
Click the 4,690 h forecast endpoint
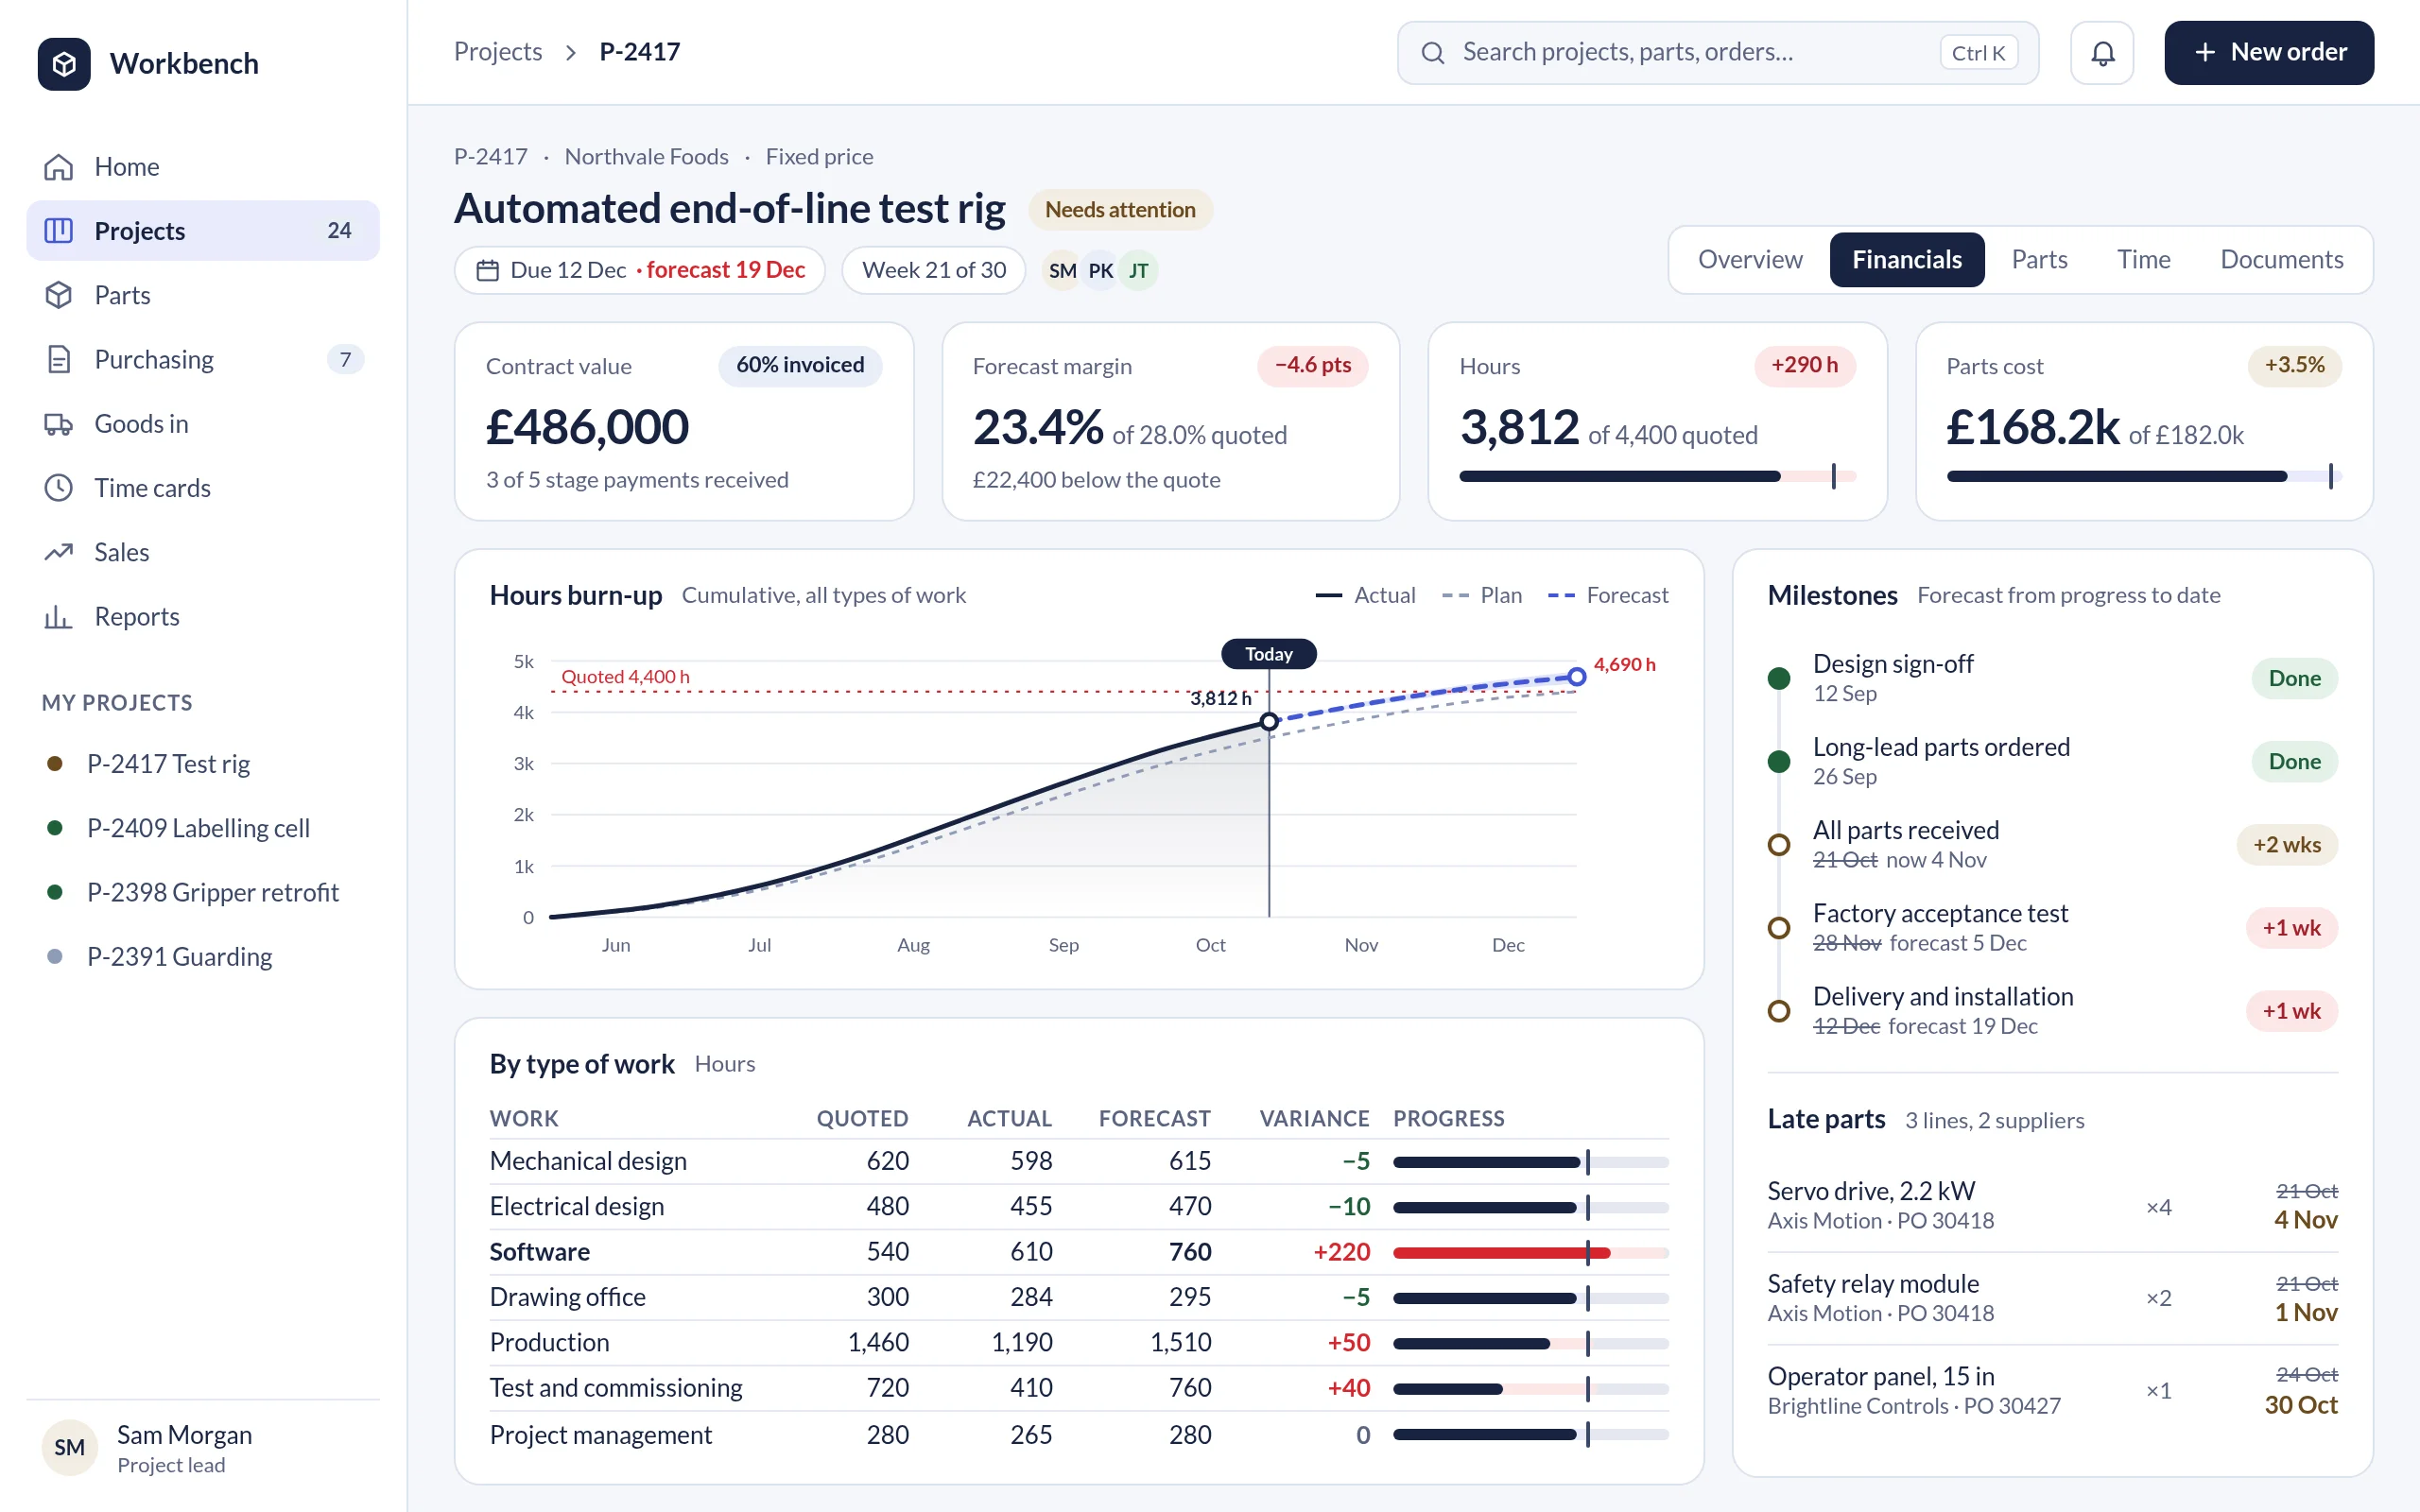click(x=1576, y=677)
